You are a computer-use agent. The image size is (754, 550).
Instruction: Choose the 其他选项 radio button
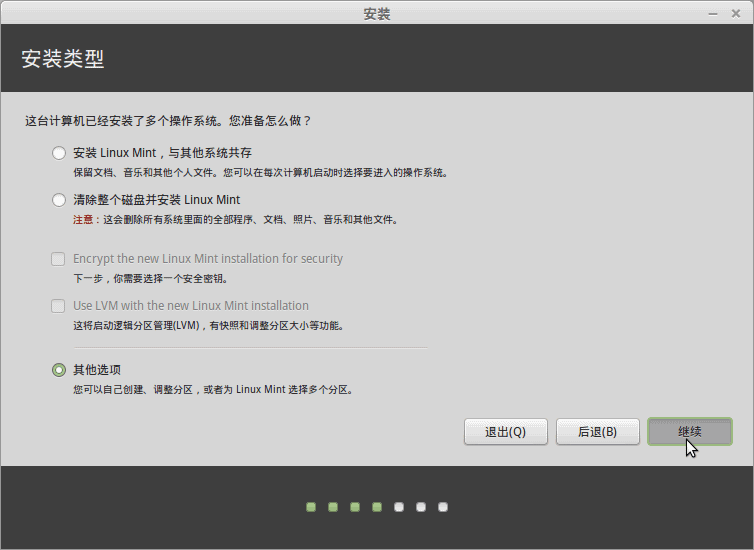tap(59, 370)
